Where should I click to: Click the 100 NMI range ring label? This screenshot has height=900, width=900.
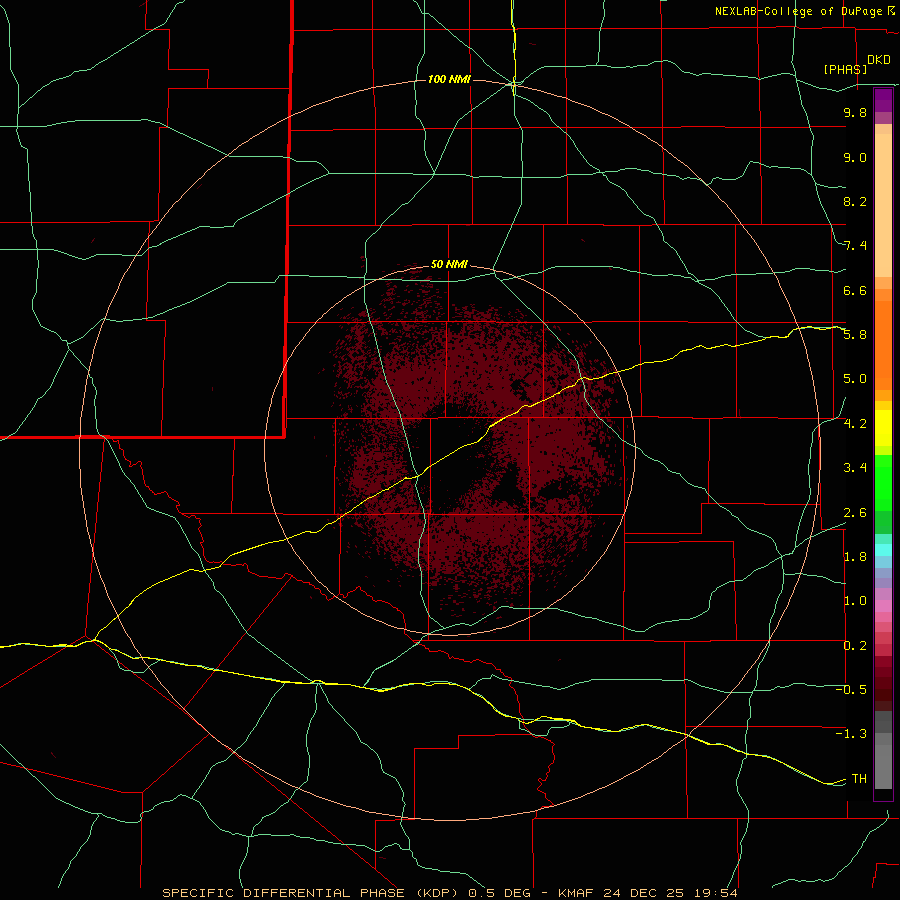(x=449, y=79)
